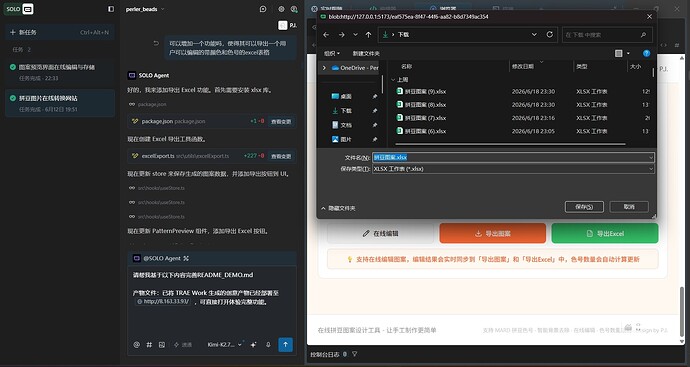Click the 保存(S) button
Screen dimensions: 690x367
(584, 207)
